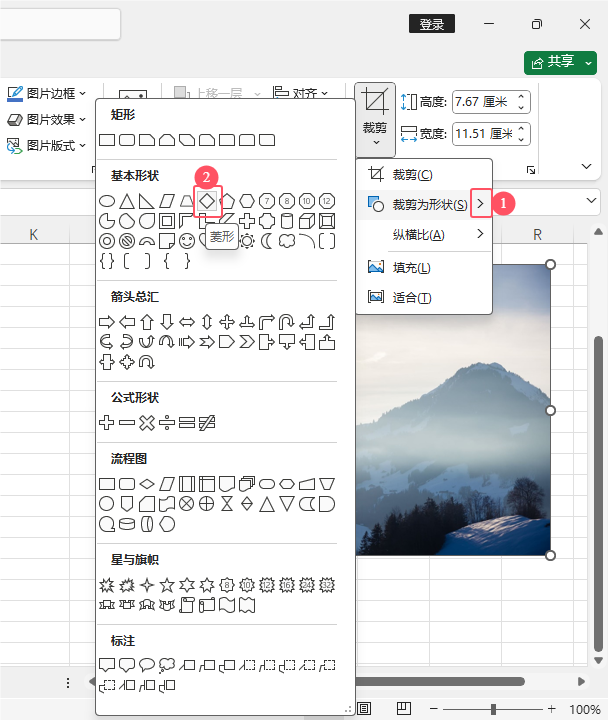The height and width of the screenshot is (720, 608).
Task: Choose the oval shape in basic shapes
Action: click(x=107, y=201)
